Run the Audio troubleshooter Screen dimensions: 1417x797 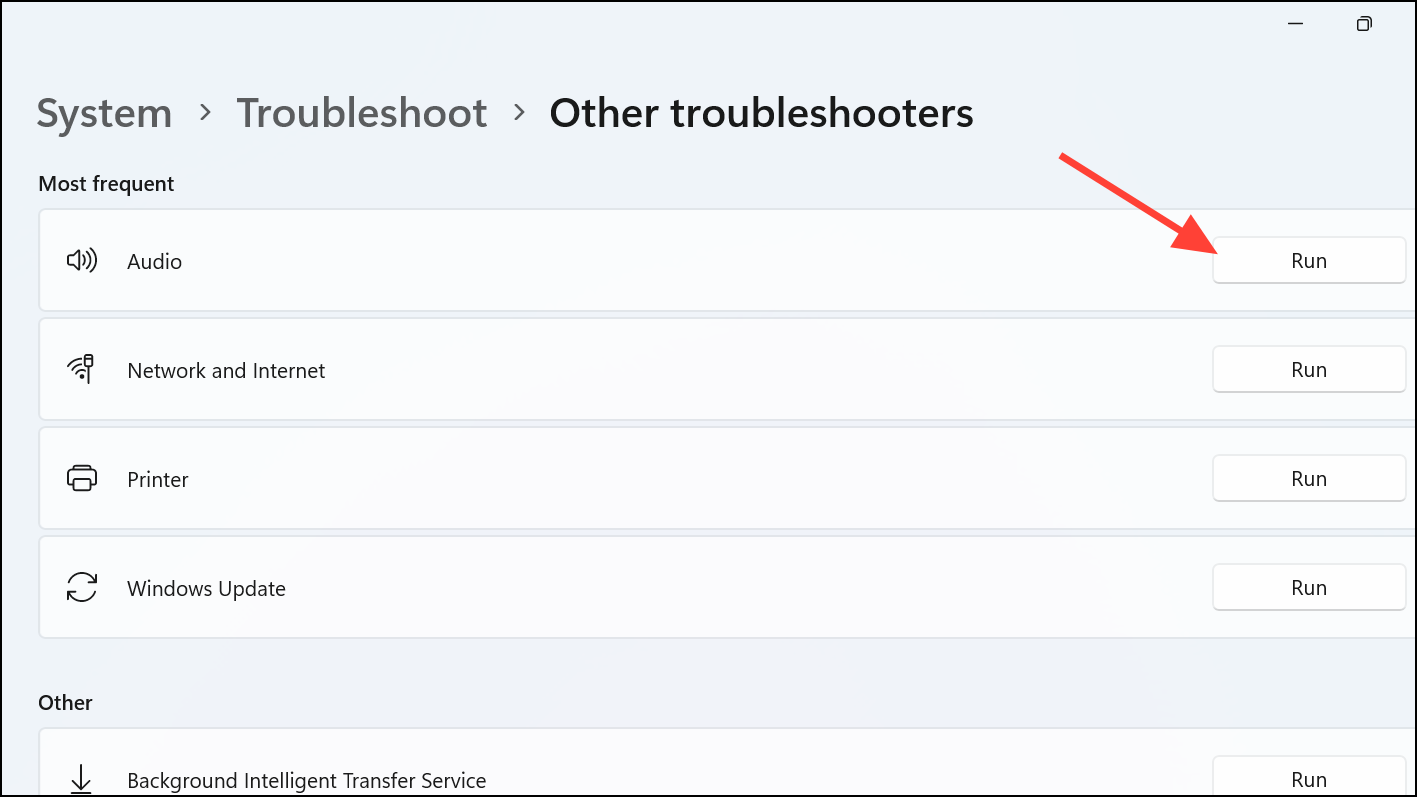(x=1309, y=261)
